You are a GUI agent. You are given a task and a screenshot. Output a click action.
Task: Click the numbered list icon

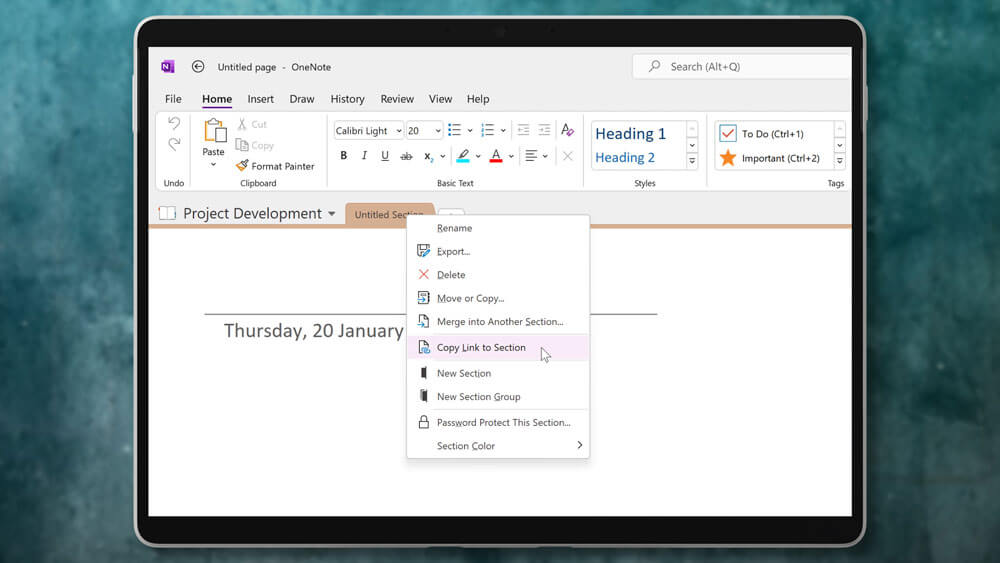pyautogui.click(x=487, y=130)
